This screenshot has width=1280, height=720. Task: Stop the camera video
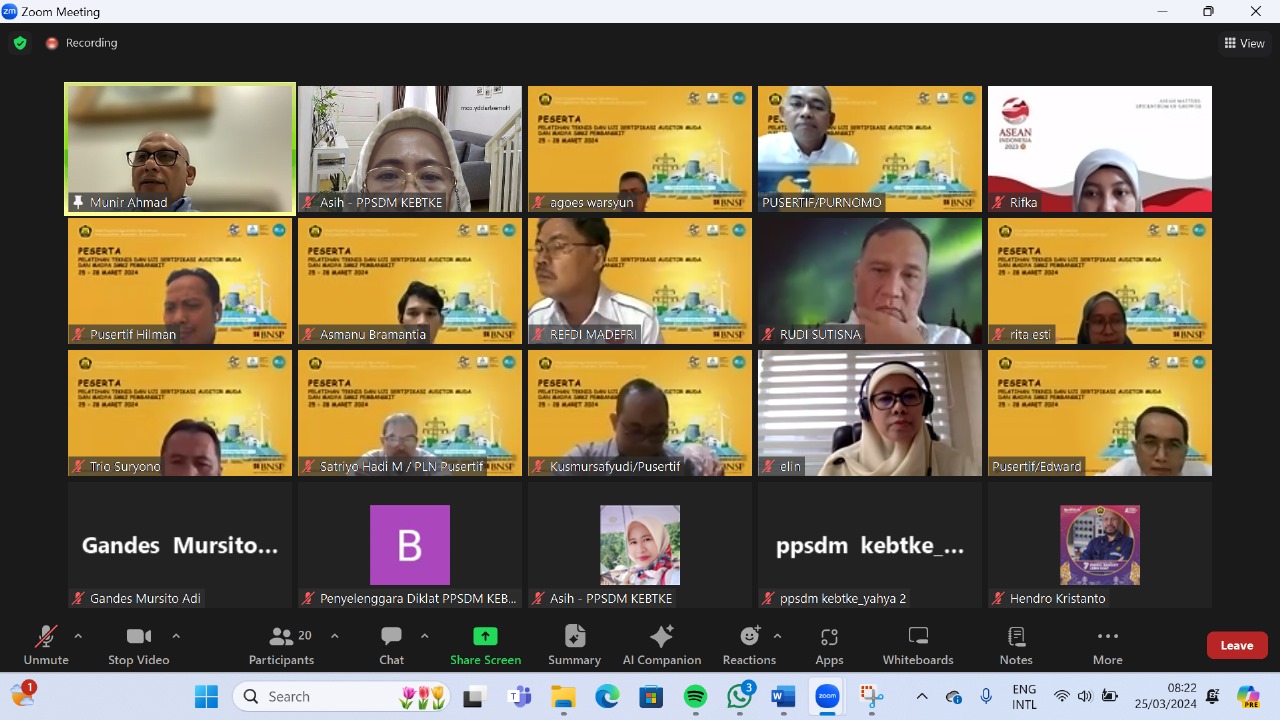tap(138, 645)
